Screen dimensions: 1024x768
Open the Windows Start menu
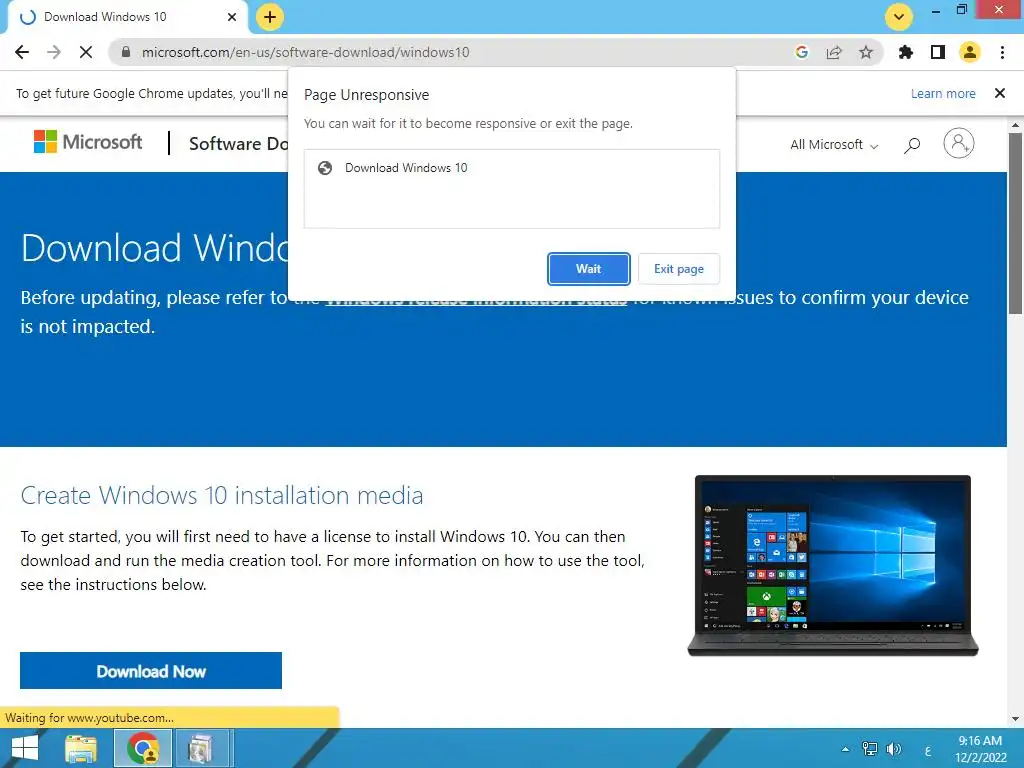(x=25, y=748)
